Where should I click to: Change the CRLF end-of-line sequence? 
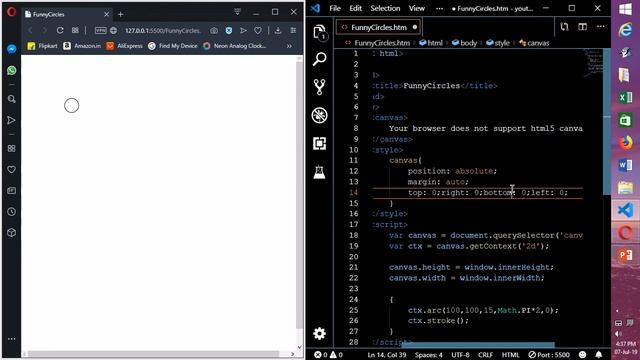pyautogui.click(x=485, y=355)
